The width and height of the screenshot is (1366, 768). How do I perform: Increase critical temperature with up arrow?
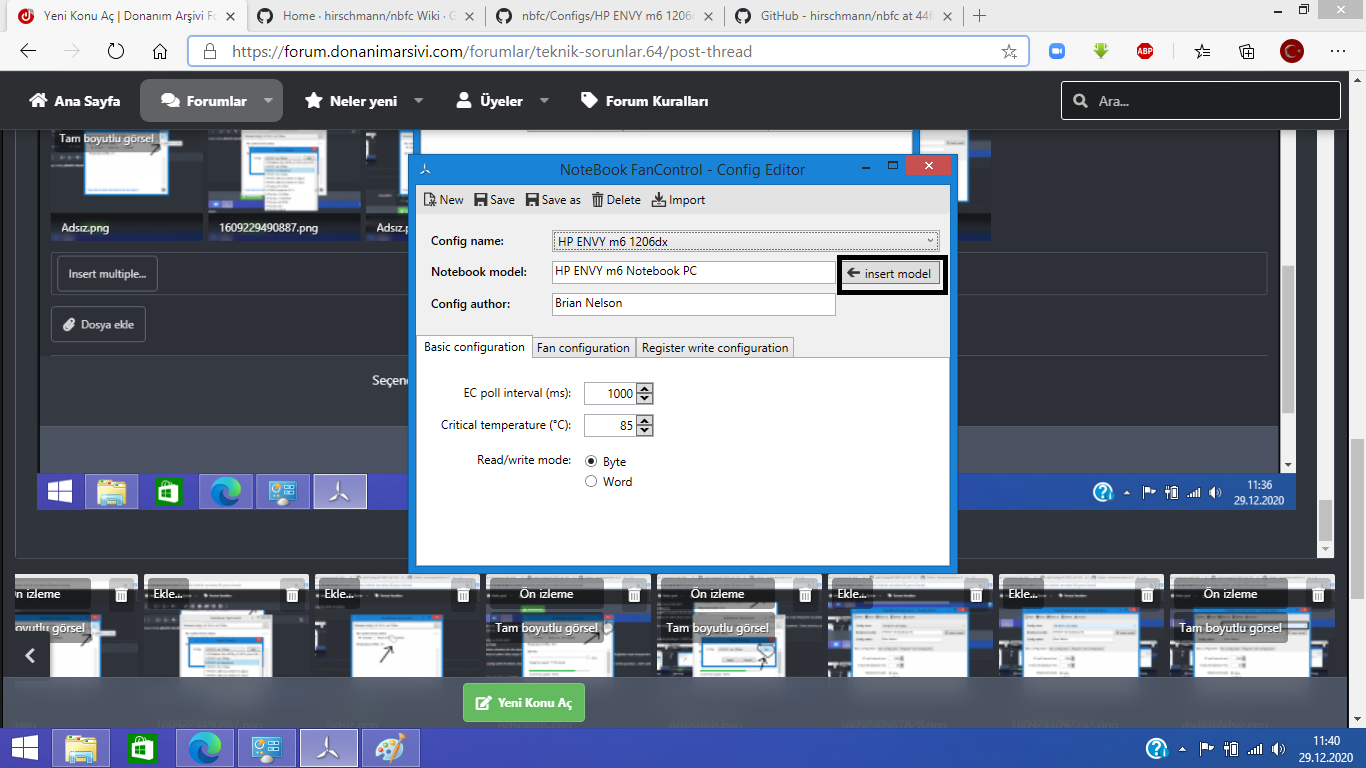click(x=645, y=421)
